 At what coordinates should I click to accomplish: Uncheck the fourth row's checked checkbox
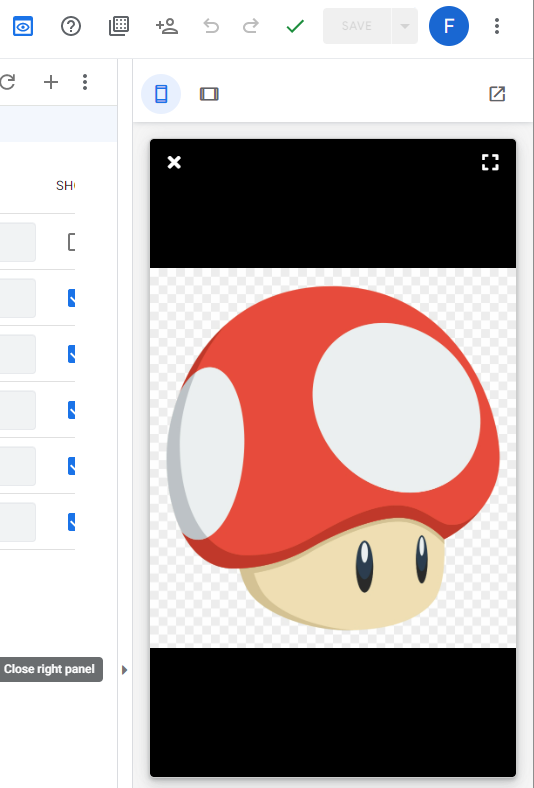[71, 411]
